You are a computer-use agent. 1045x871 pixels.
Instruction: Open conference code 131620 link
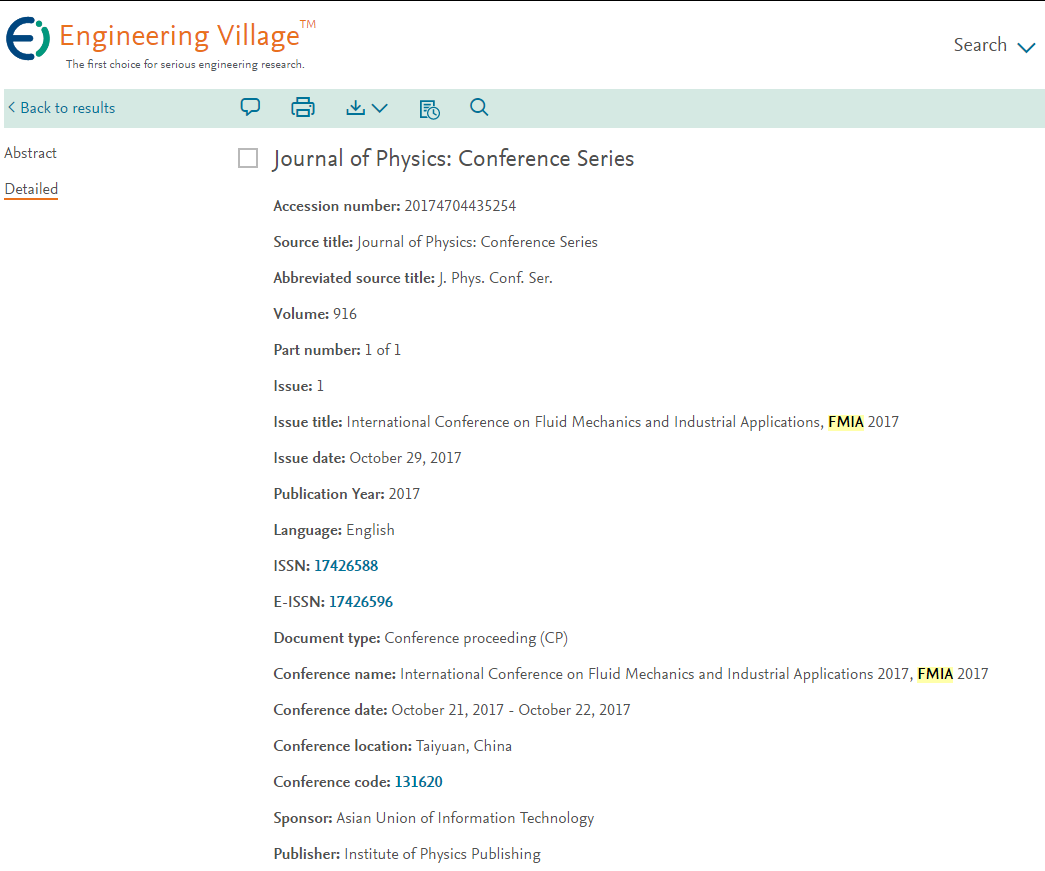418,782
